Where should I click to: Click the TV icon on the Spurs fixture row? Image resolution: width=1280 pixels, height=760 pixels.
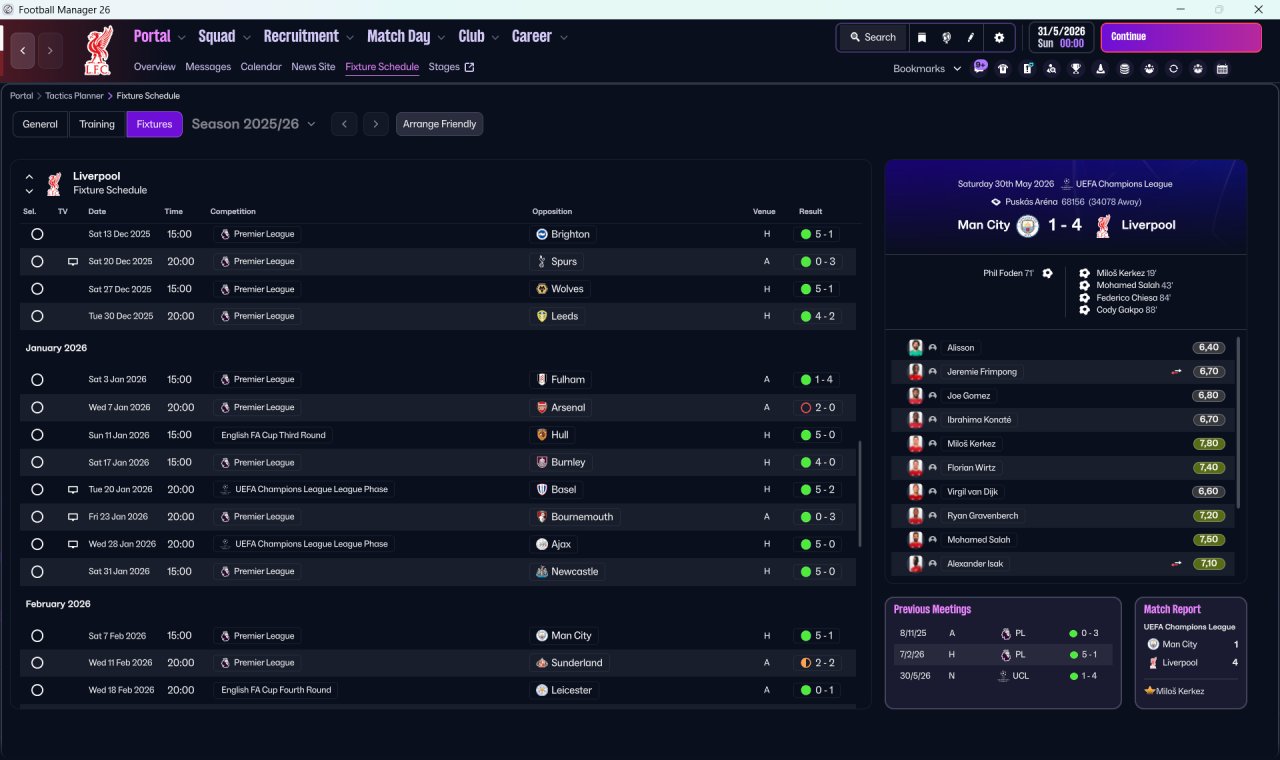[73, 262]
